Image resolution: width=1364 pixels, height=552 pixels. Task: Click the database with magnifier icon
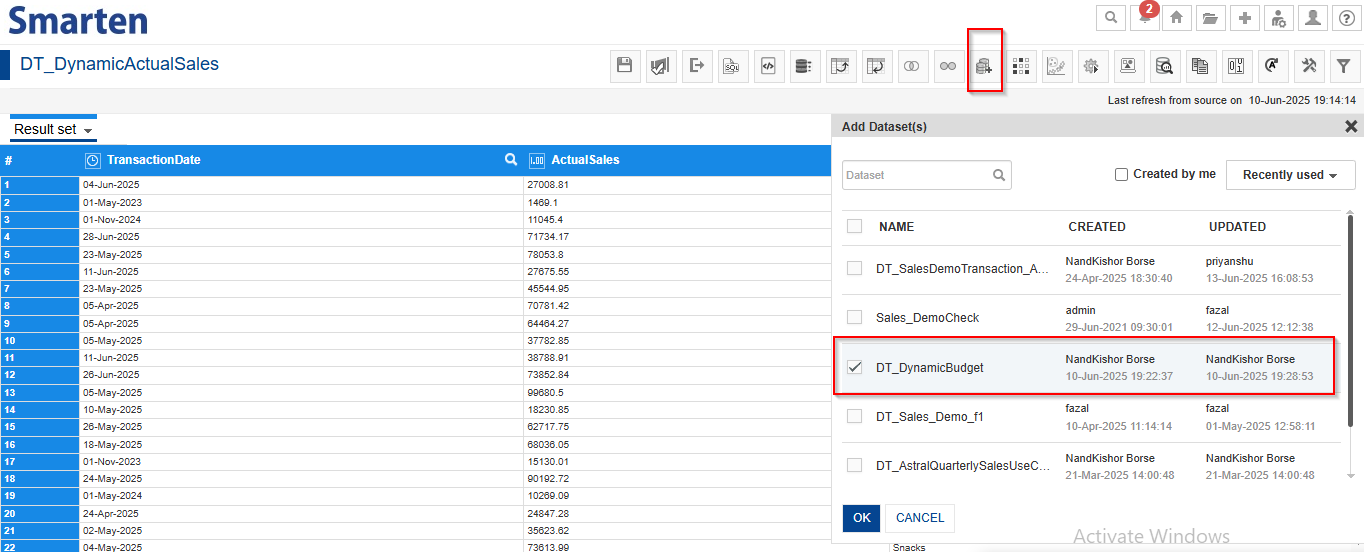1164,66
